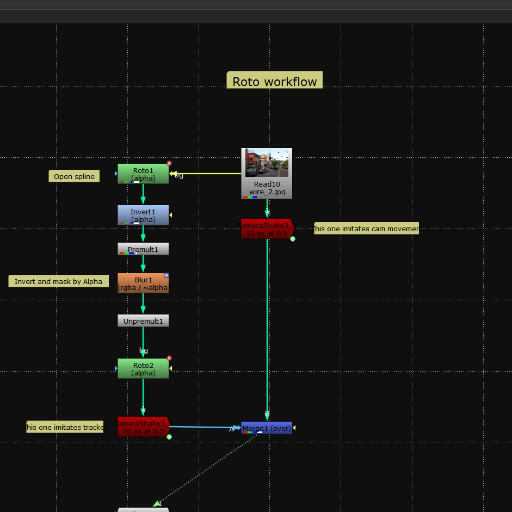Select the CameraShake3 node beside Merge1
This screenshot has height=512, width=512.
144,427
